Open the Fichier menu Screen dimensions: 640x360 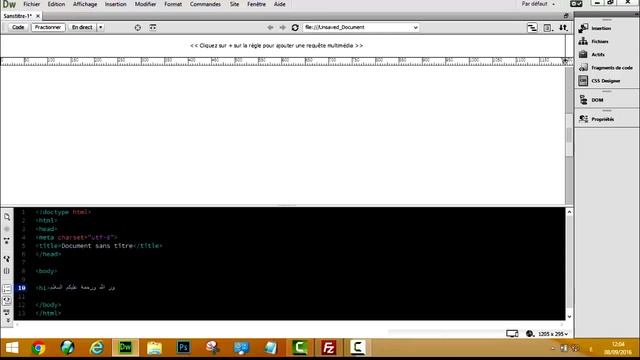[x=31, y=4]
